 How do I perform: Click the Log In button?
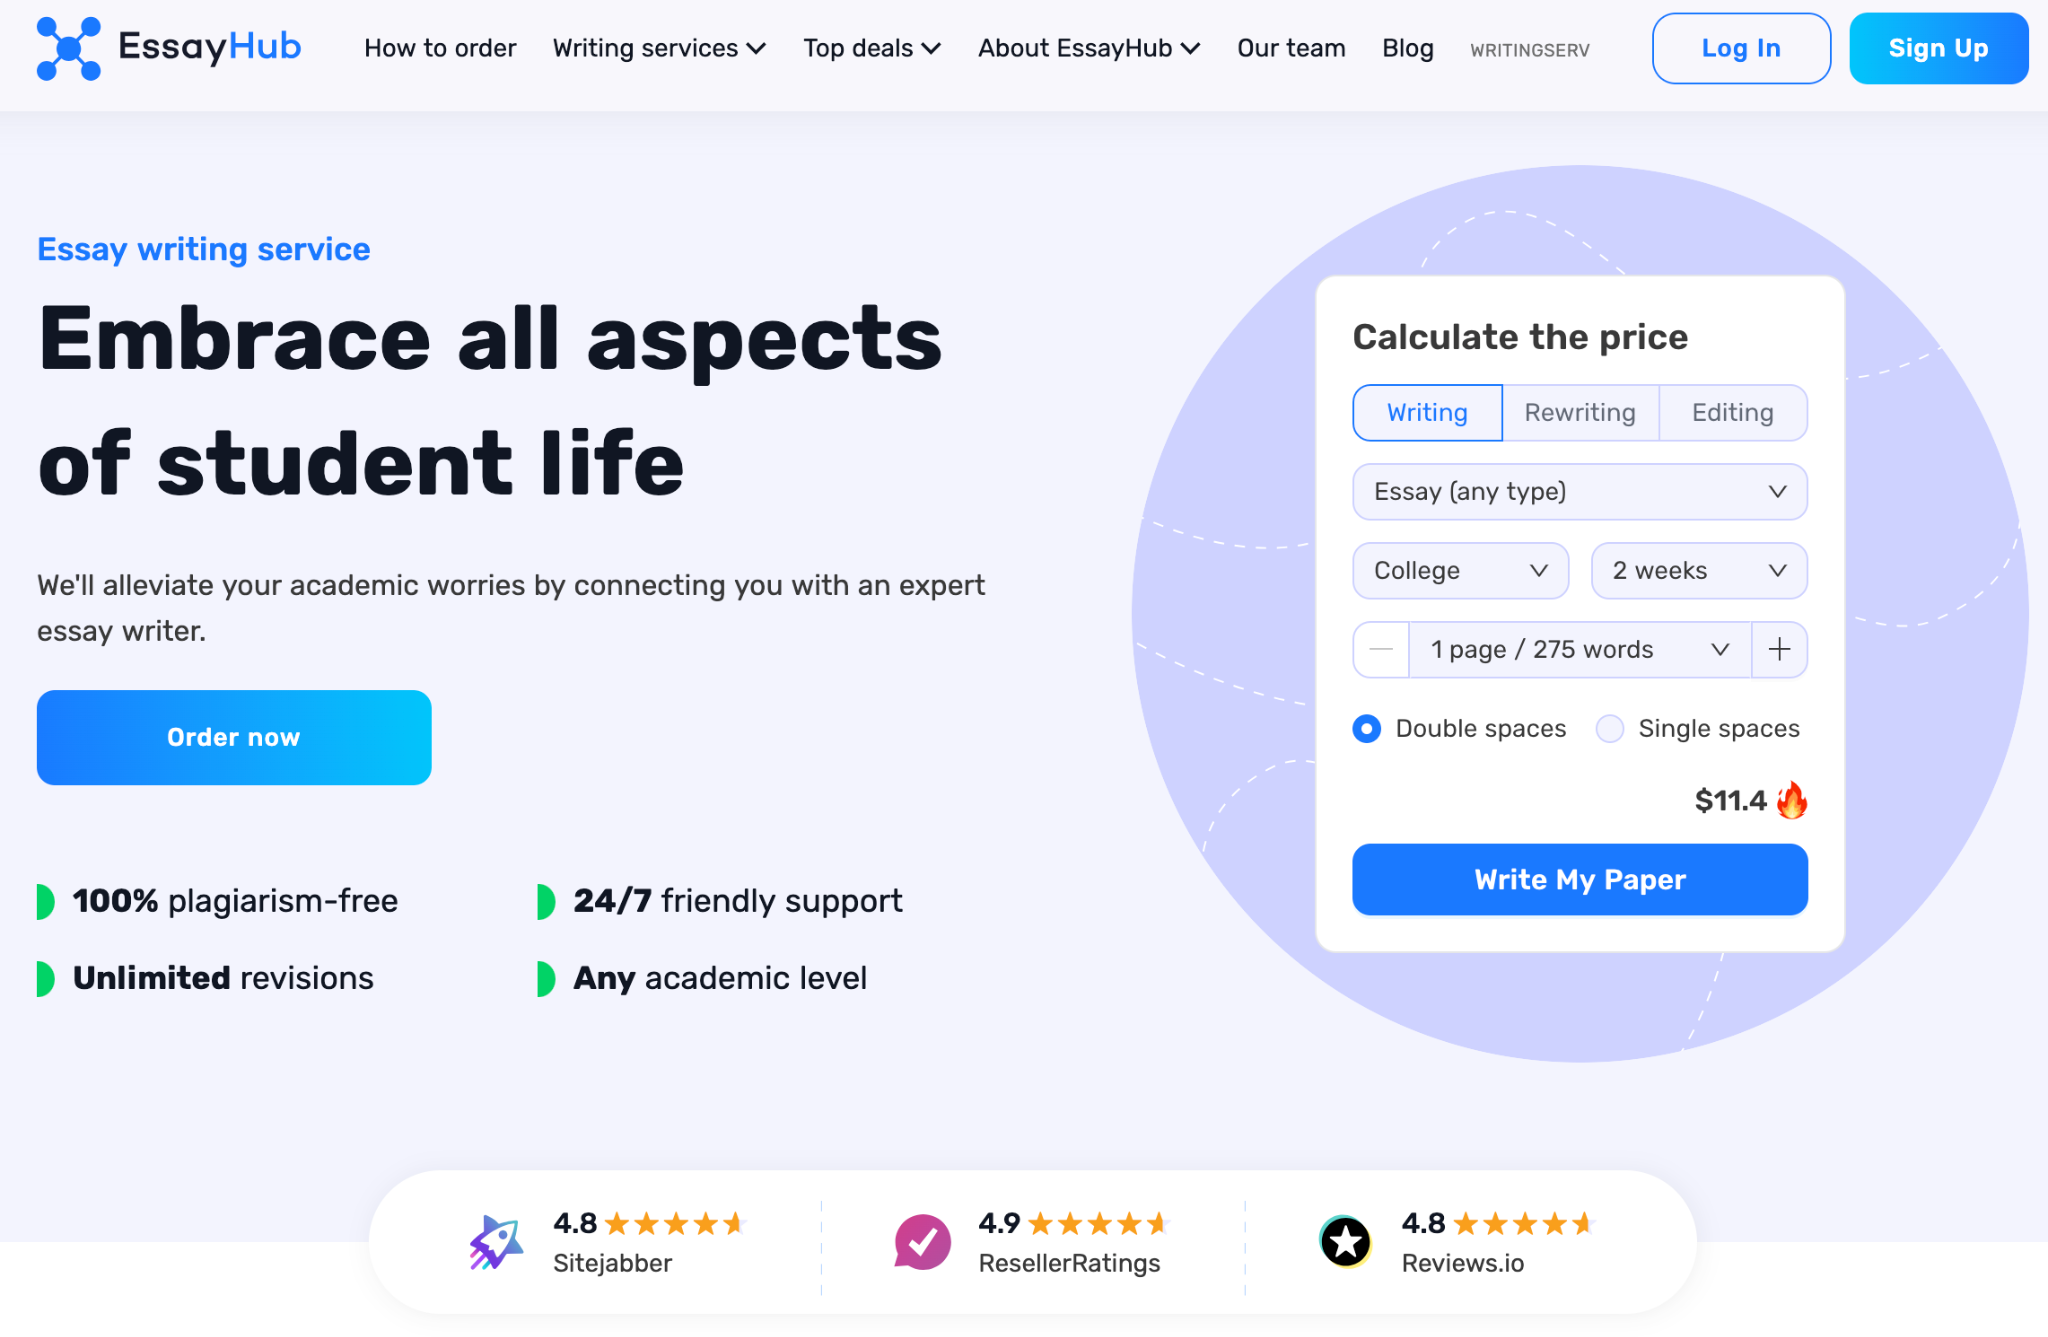tap(1740, 48)
